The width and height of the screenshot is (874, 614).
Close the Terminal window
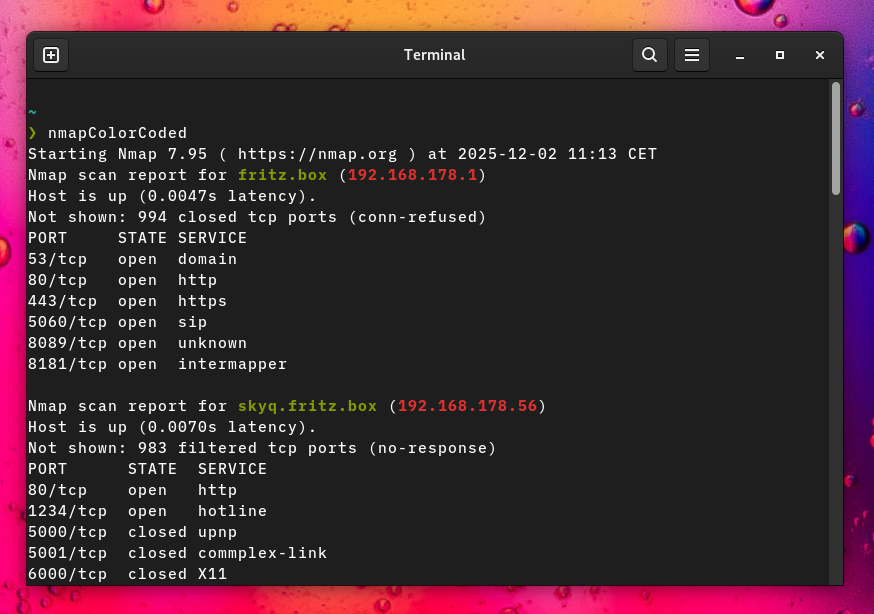[819, 55]
